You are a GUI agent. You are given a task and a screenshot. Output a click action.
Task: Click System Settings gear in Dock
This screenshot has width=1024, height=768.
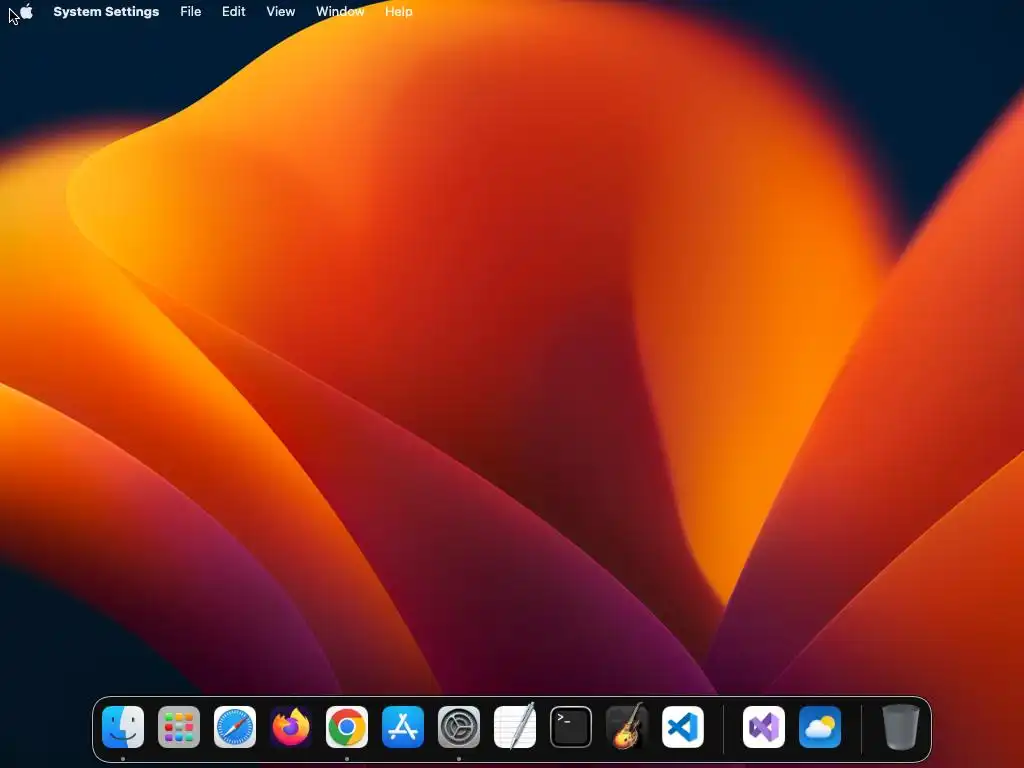[x=459, y=727]
